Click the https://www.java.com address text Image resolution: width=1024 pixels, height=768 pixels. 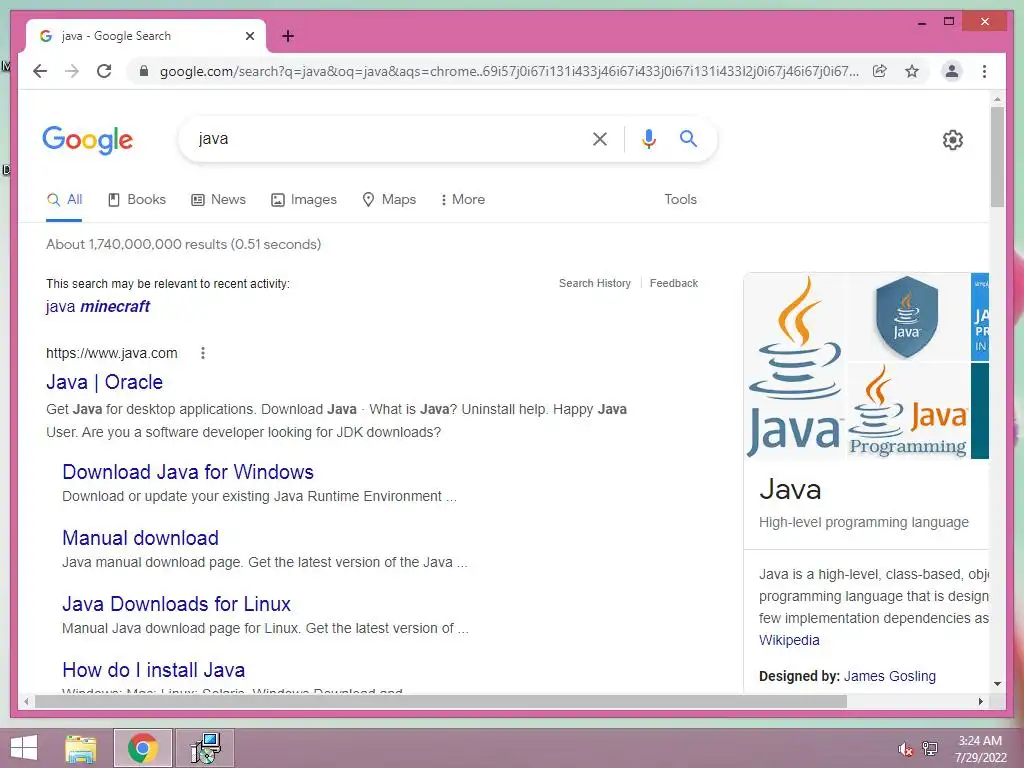click(x=112, y=353)
